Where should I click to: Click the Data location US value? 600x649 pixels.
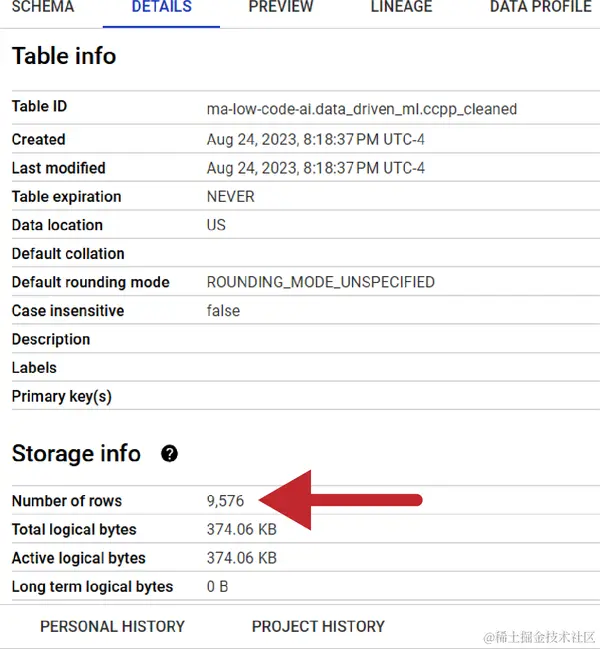(x=216, y=225)
